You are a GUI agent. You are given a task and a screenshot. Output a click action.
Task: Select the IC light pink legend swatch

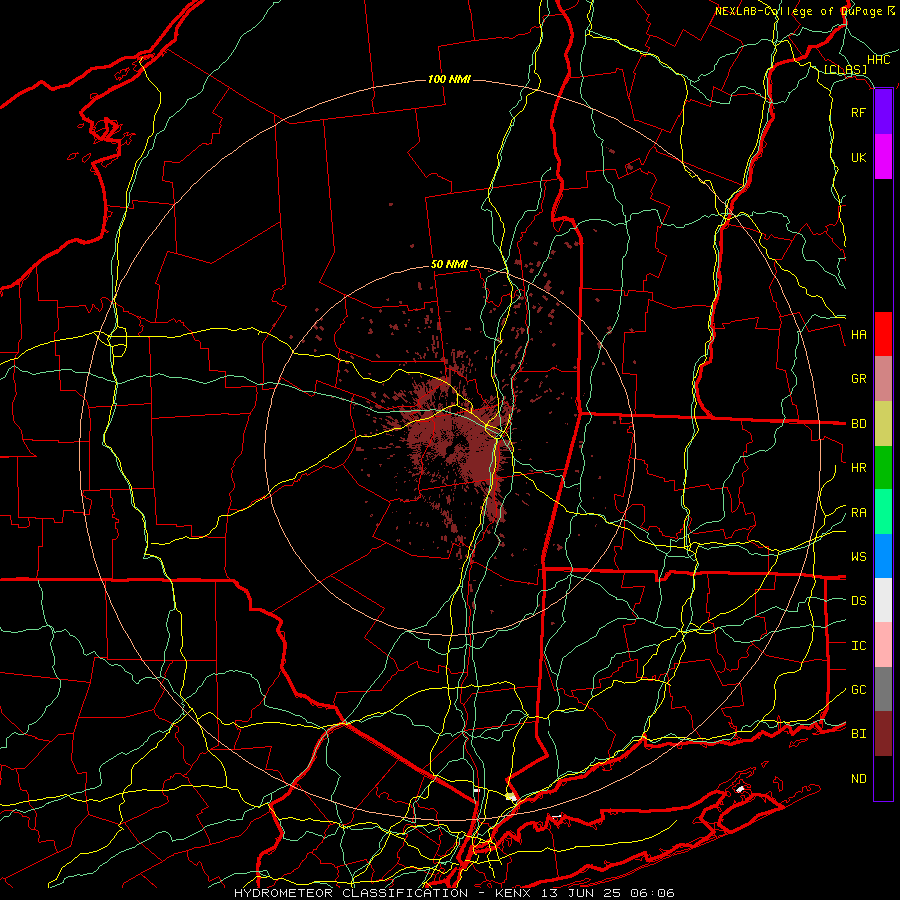pyautogui.click(x=883, y=645)
